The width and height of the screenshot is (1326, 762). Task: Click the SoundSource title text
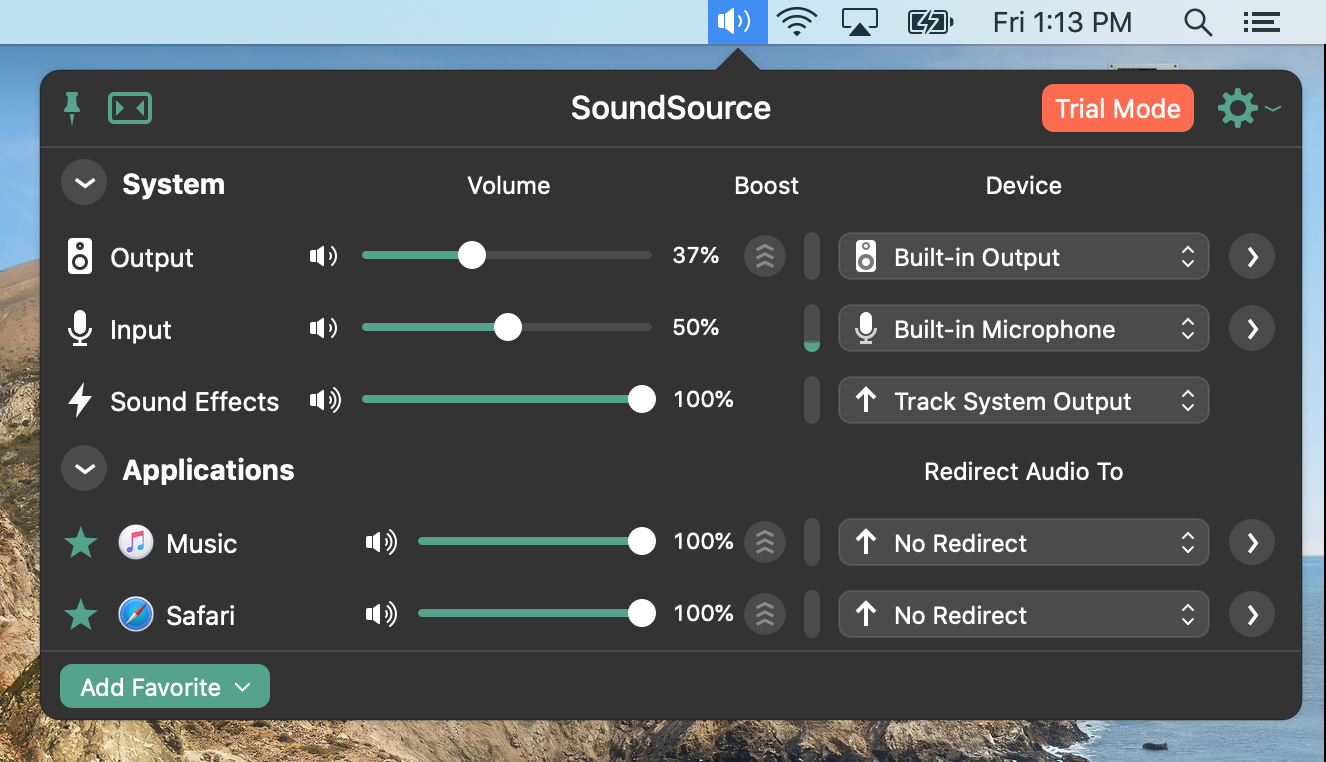click(x=671, y=108)
